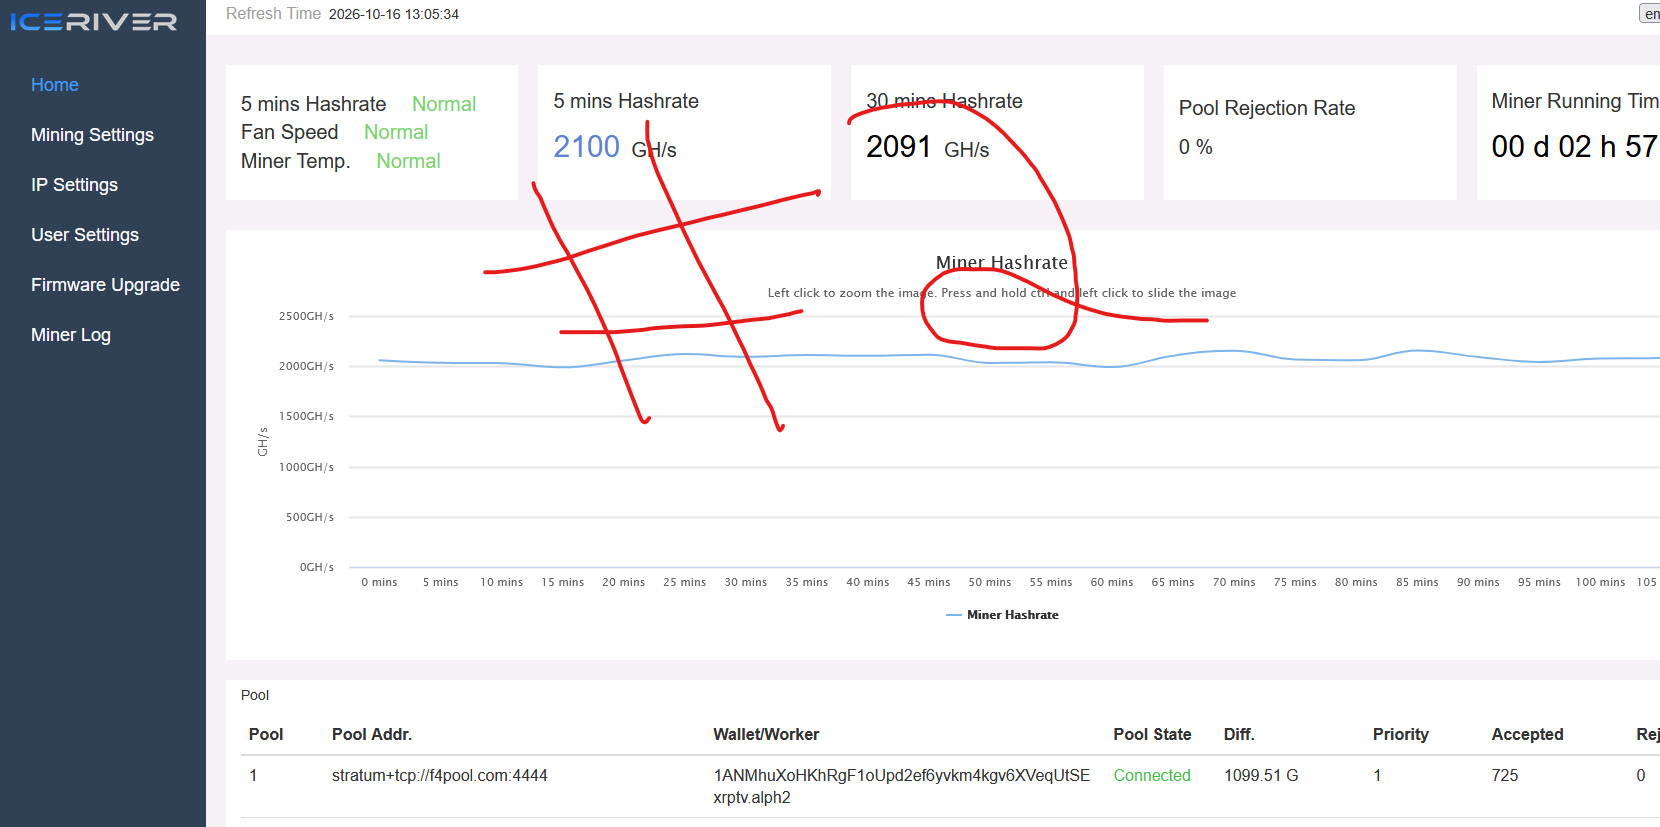Navigate to User Settings
Image resolution: width=1660 pixels, height=827 pixels.
85,235
